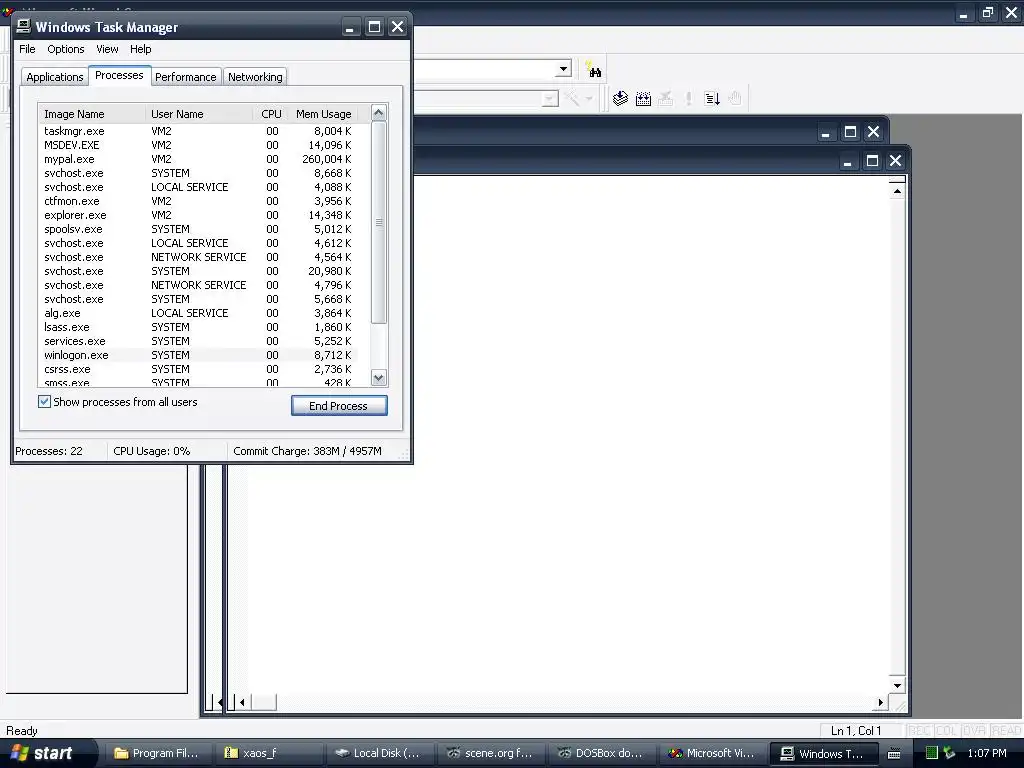Open the Help menu in Task Manager
Screen dimensions: 1024x768
coord(140,49)
